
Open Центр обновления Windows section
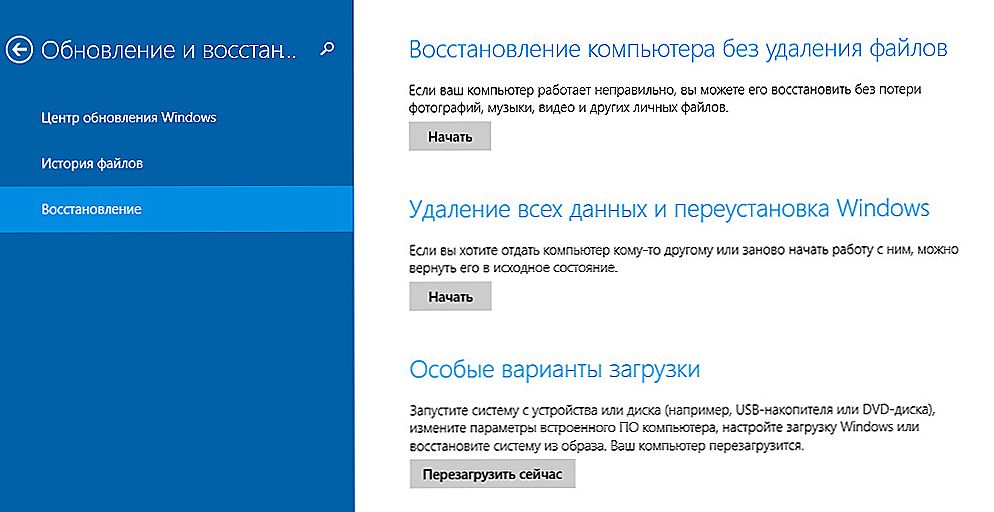click(x=128, y=117)
